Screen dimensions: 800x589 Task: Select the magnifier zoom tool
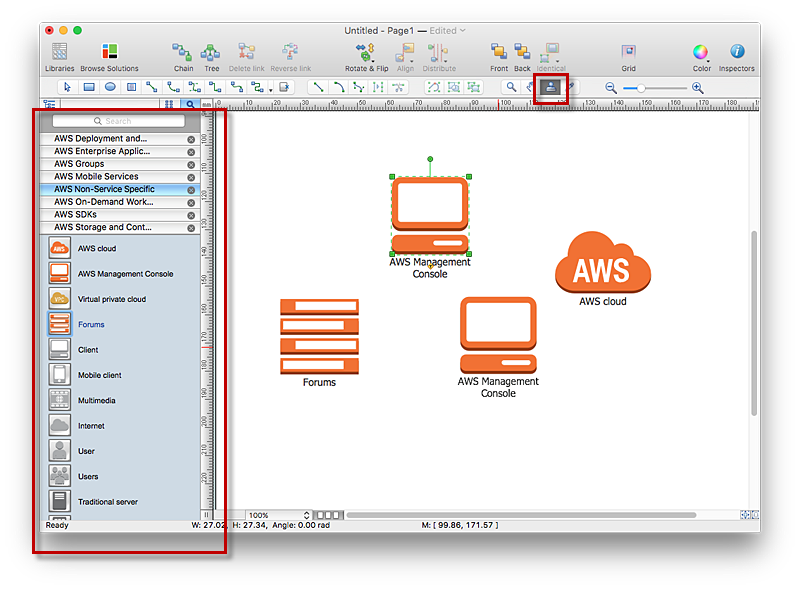click(511, 87)
